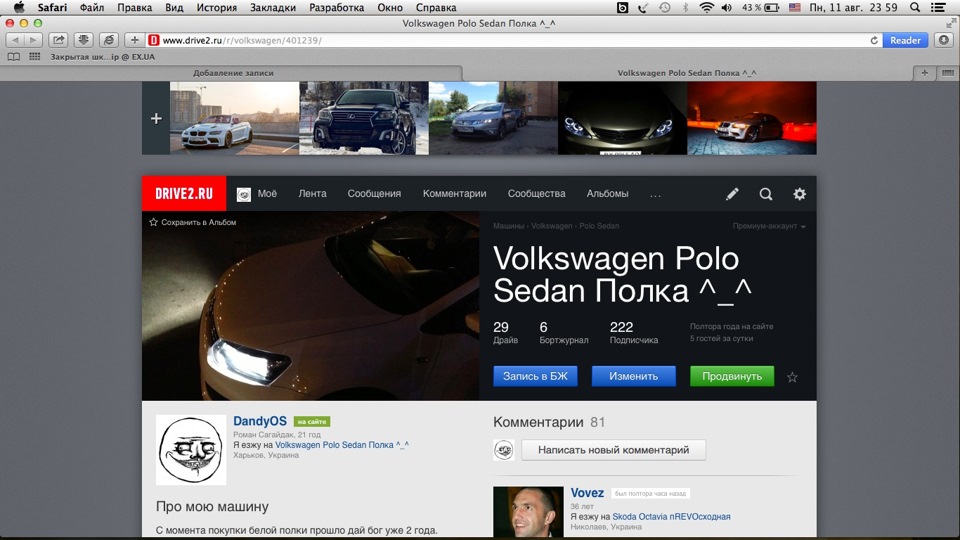Viewport: 960px width, 540px height.
Task: Show all tabs icon at tab bar end
Action: point(947,73)
